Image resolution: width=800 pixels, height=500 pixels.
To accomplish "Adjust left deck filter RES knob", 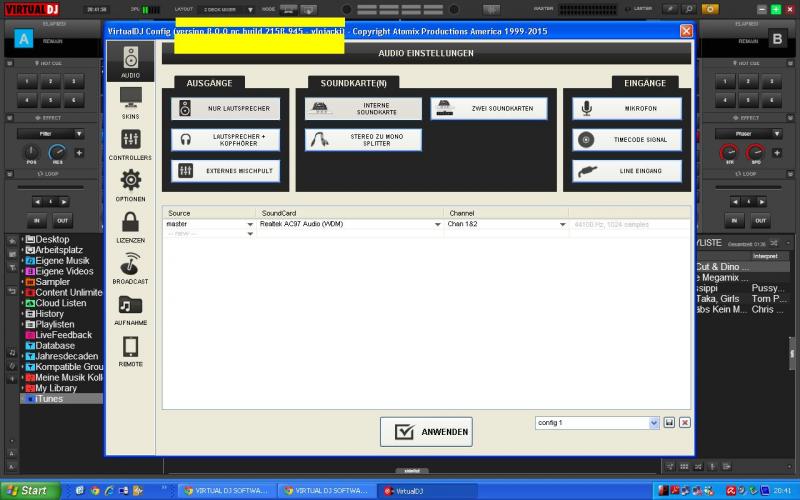I will 57,152.
